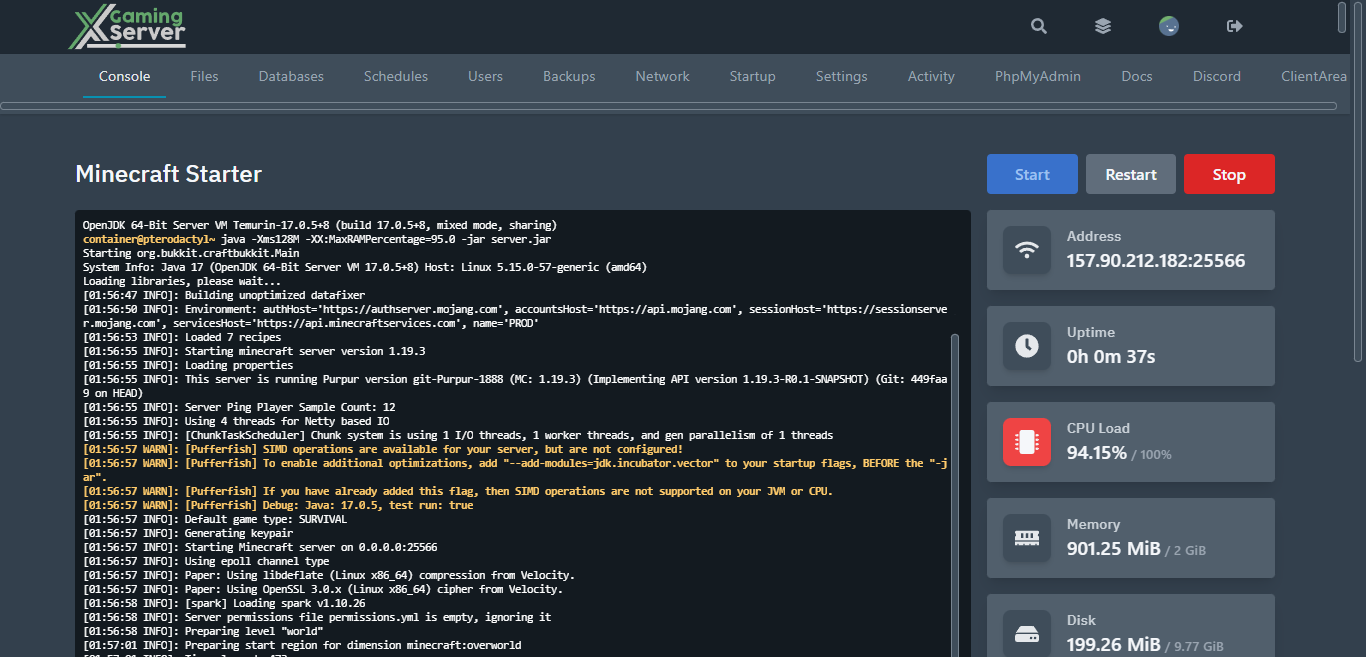This screenshot has height=657, width=1366.
Task: Click the horizontal tab bar scrollbar
Action: (x=668, y=105)
